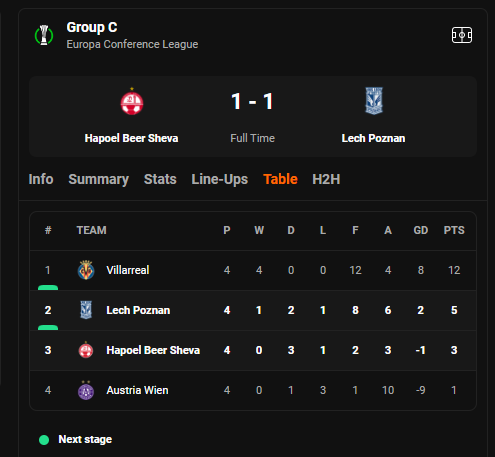Image resolution: width=495 pixels, height=457 pixels.
Task: Click the Austria Wien badge in table
Action: pos(86,390)
